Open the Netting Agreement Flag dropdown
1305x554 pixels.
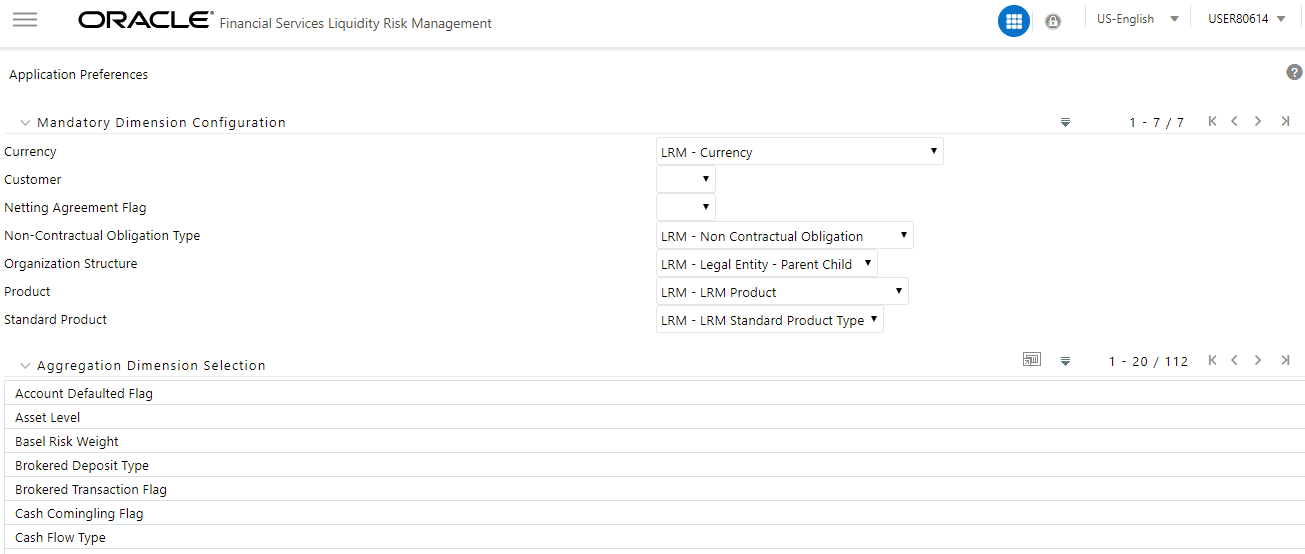686,208
